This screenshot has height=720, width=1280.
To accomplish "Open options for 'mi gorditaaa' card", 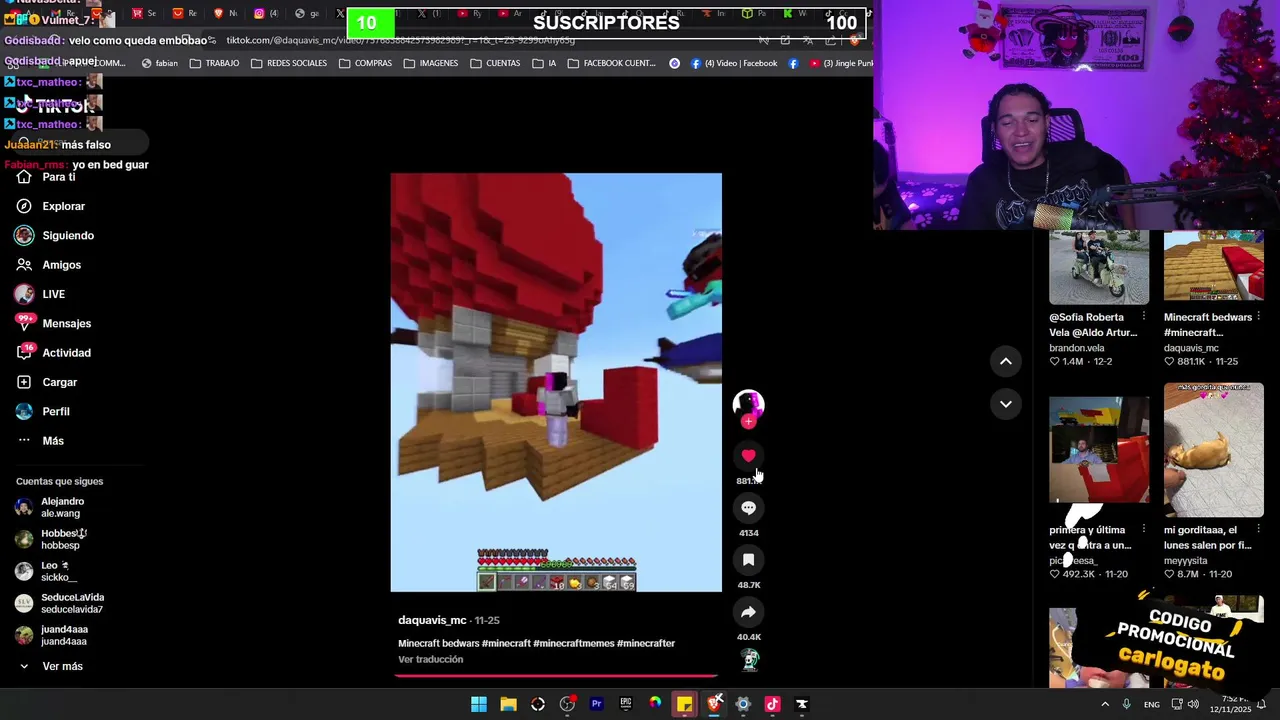I will pos(1258,530).
